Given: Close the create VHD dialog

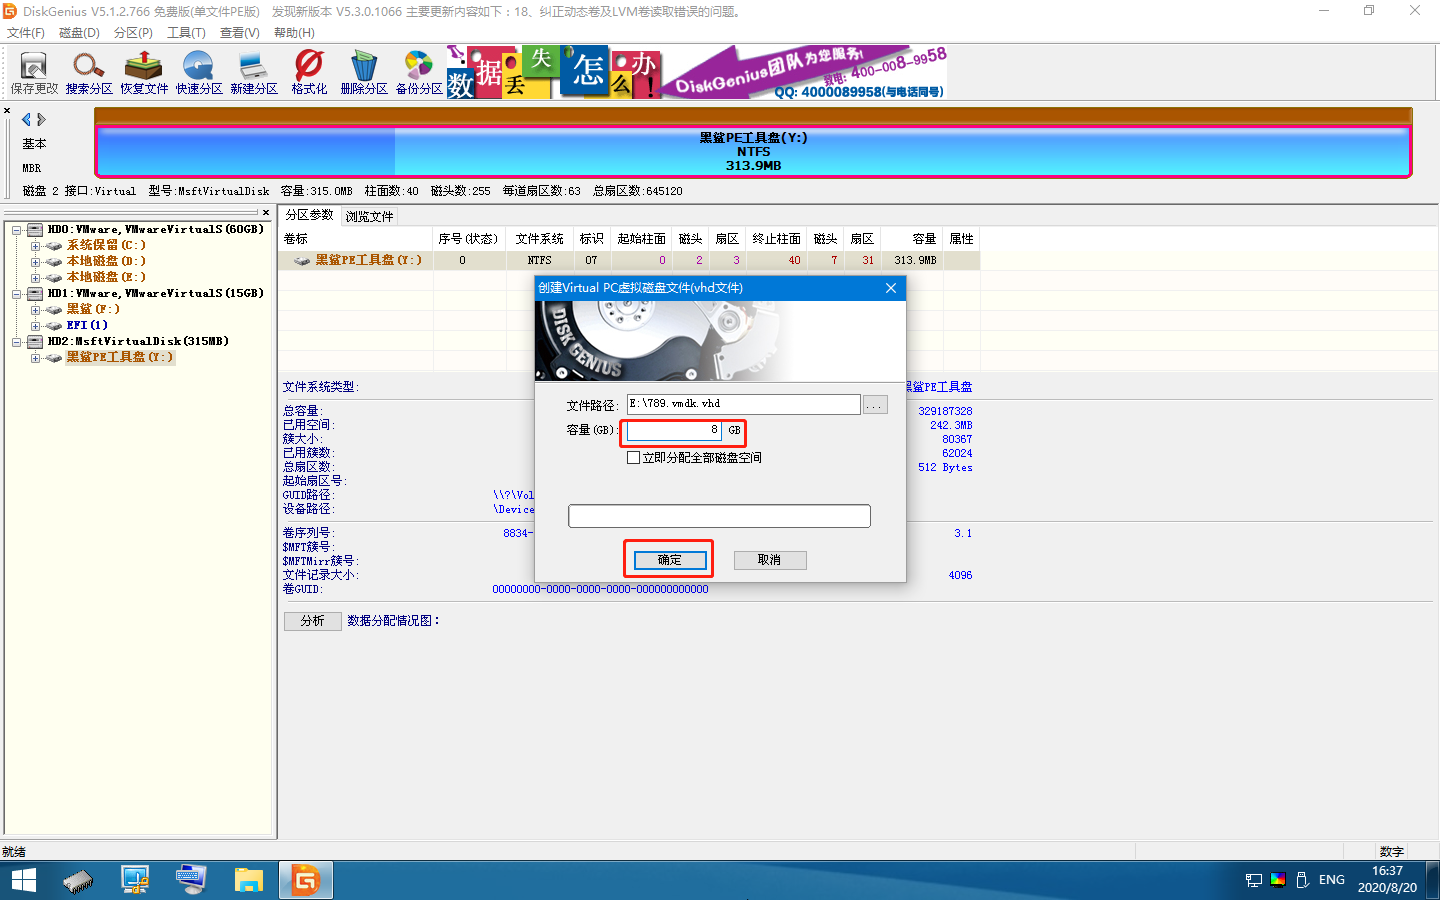Looking at the screenshot, I should [891, 288].
